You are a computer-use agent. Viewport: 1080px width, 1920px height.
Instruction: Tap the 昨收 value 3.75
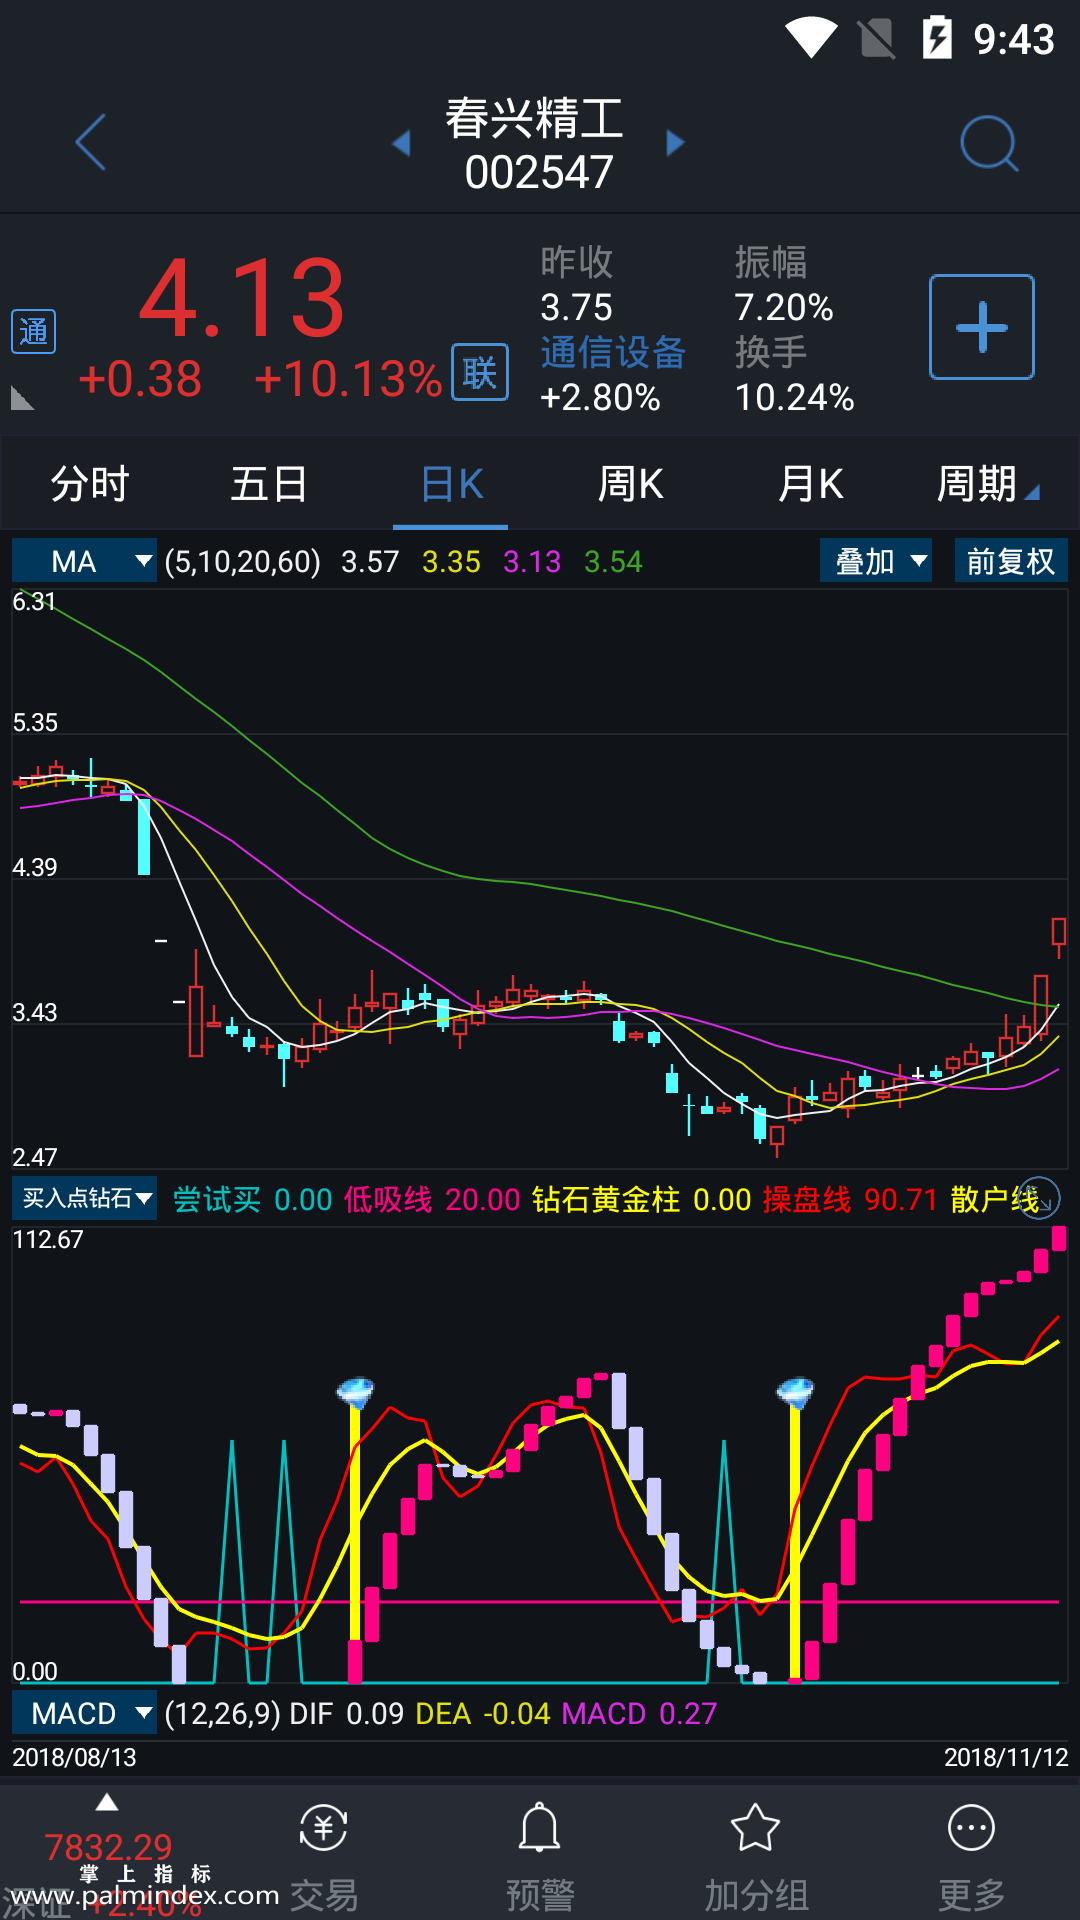point(576,307)
